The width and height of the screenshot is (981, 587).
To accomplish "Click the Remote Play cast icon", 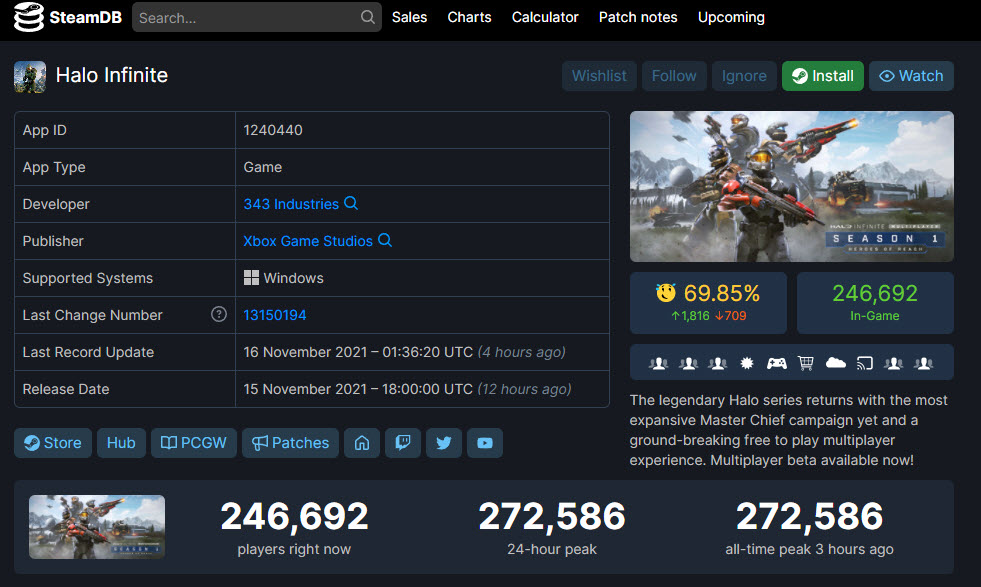I will (865, 363).
